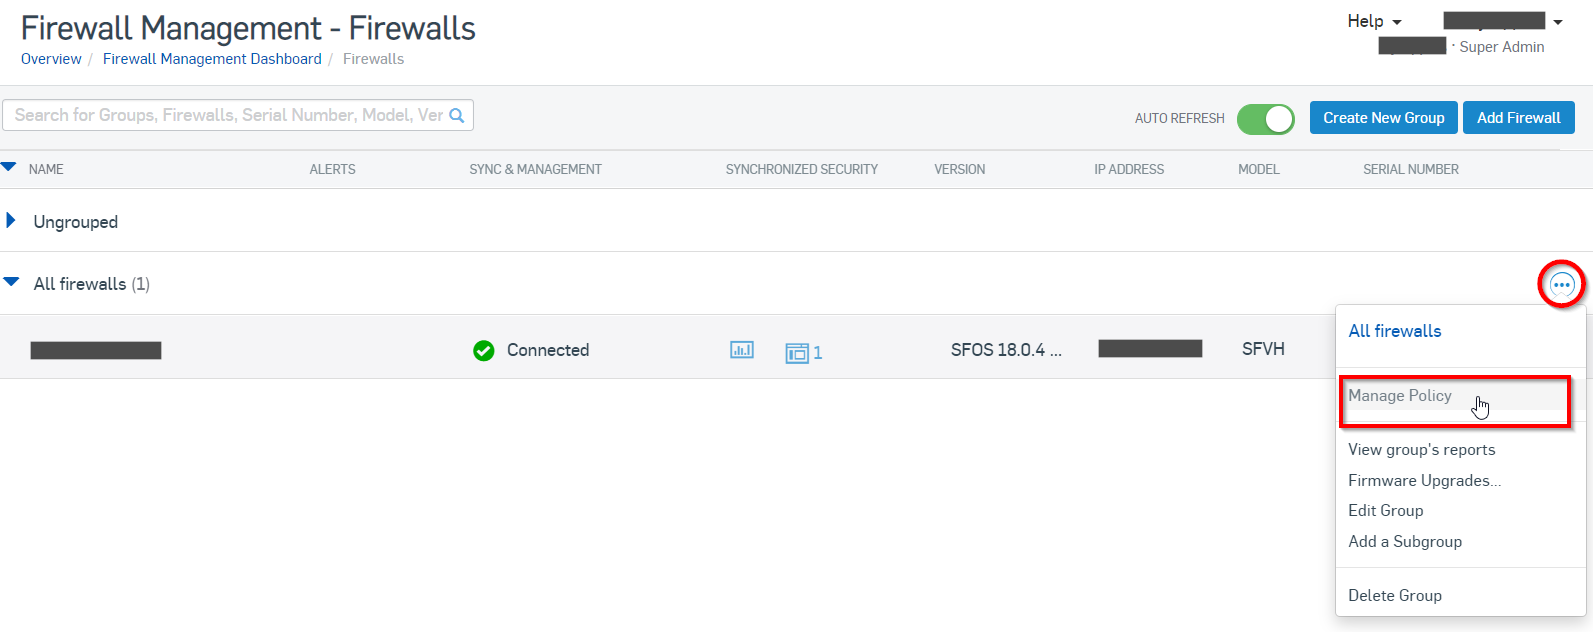Click the Create New Group button

click(1383, 118)
